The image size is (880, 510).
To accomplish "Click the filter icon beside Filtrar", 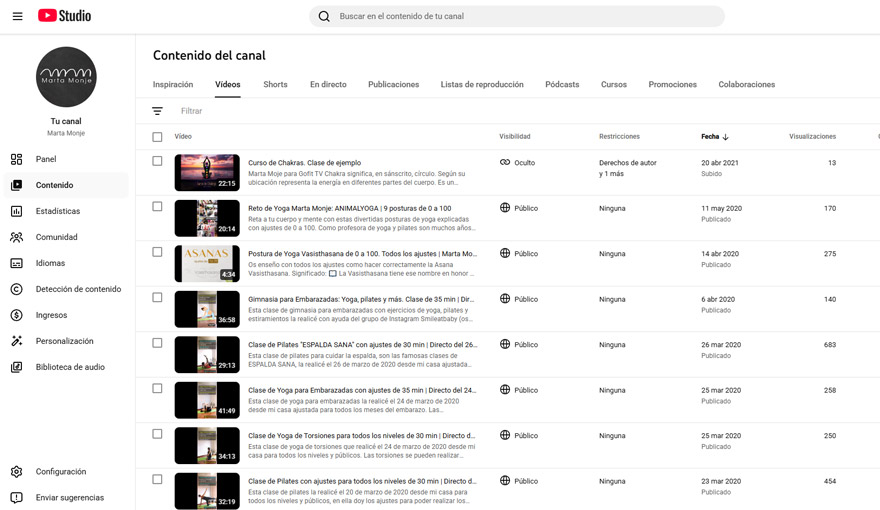I will coord(157,111).
